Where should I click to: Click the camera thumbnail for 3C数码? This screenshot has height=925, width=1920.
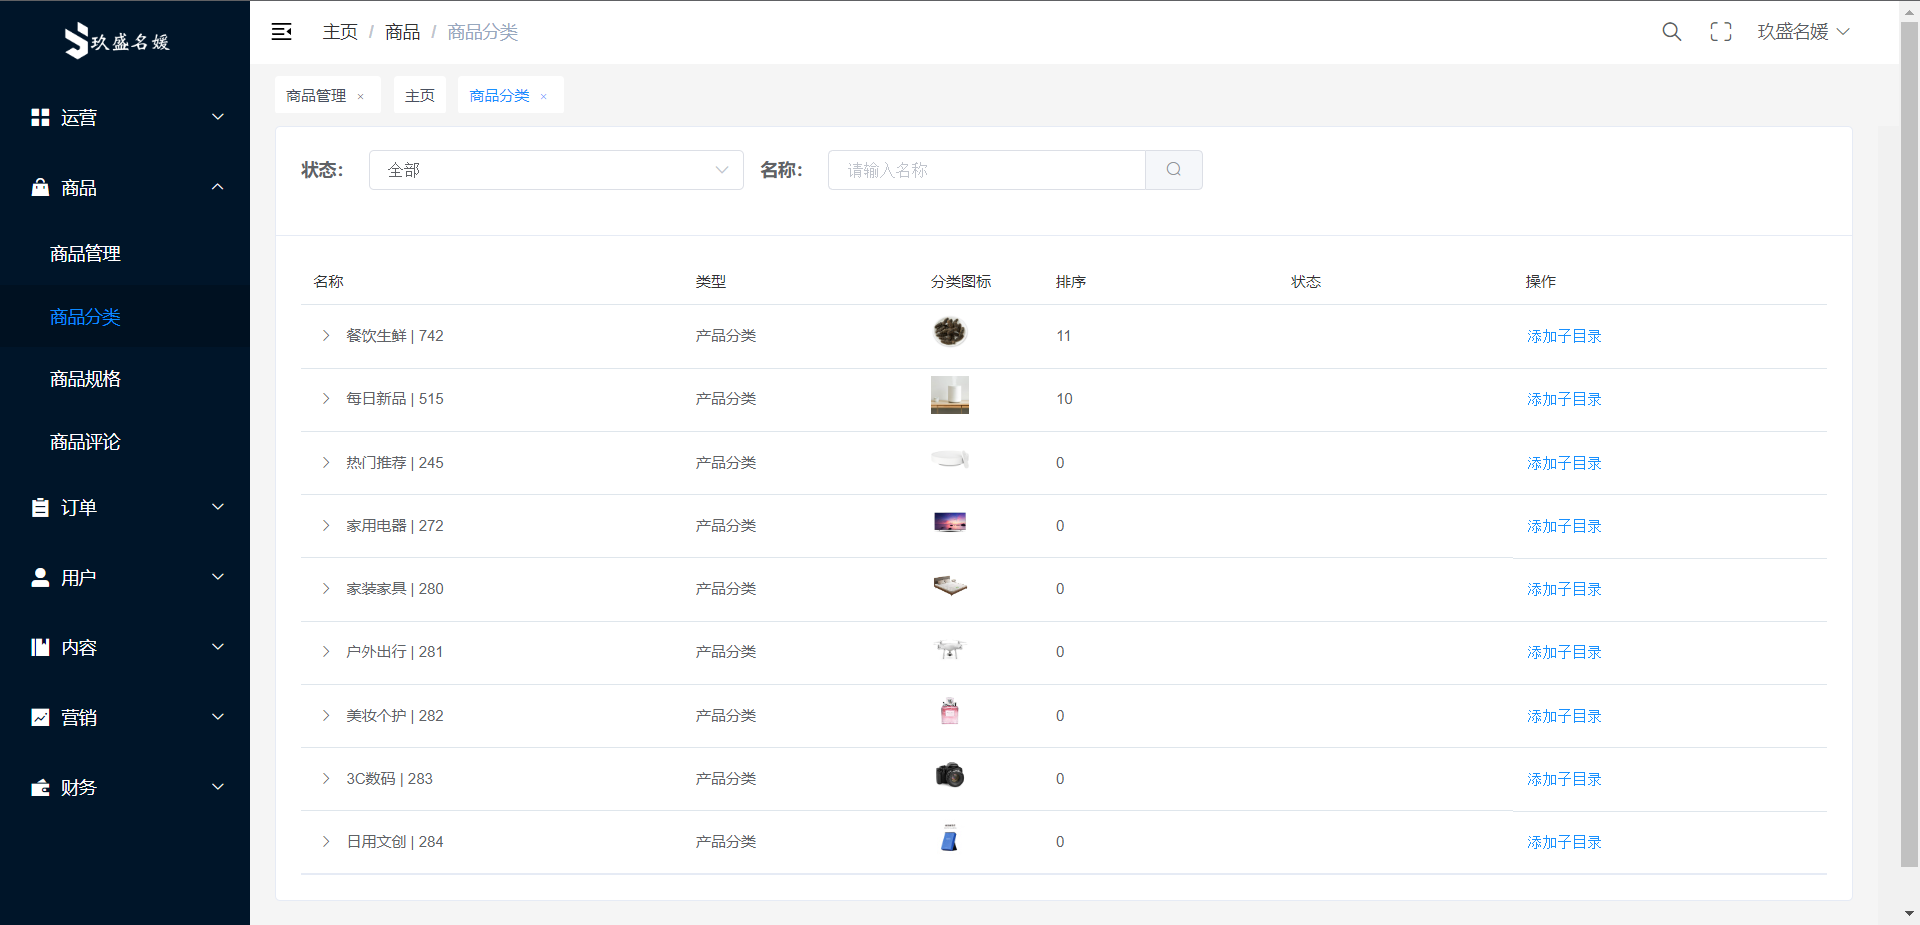[x=949, y=776]
